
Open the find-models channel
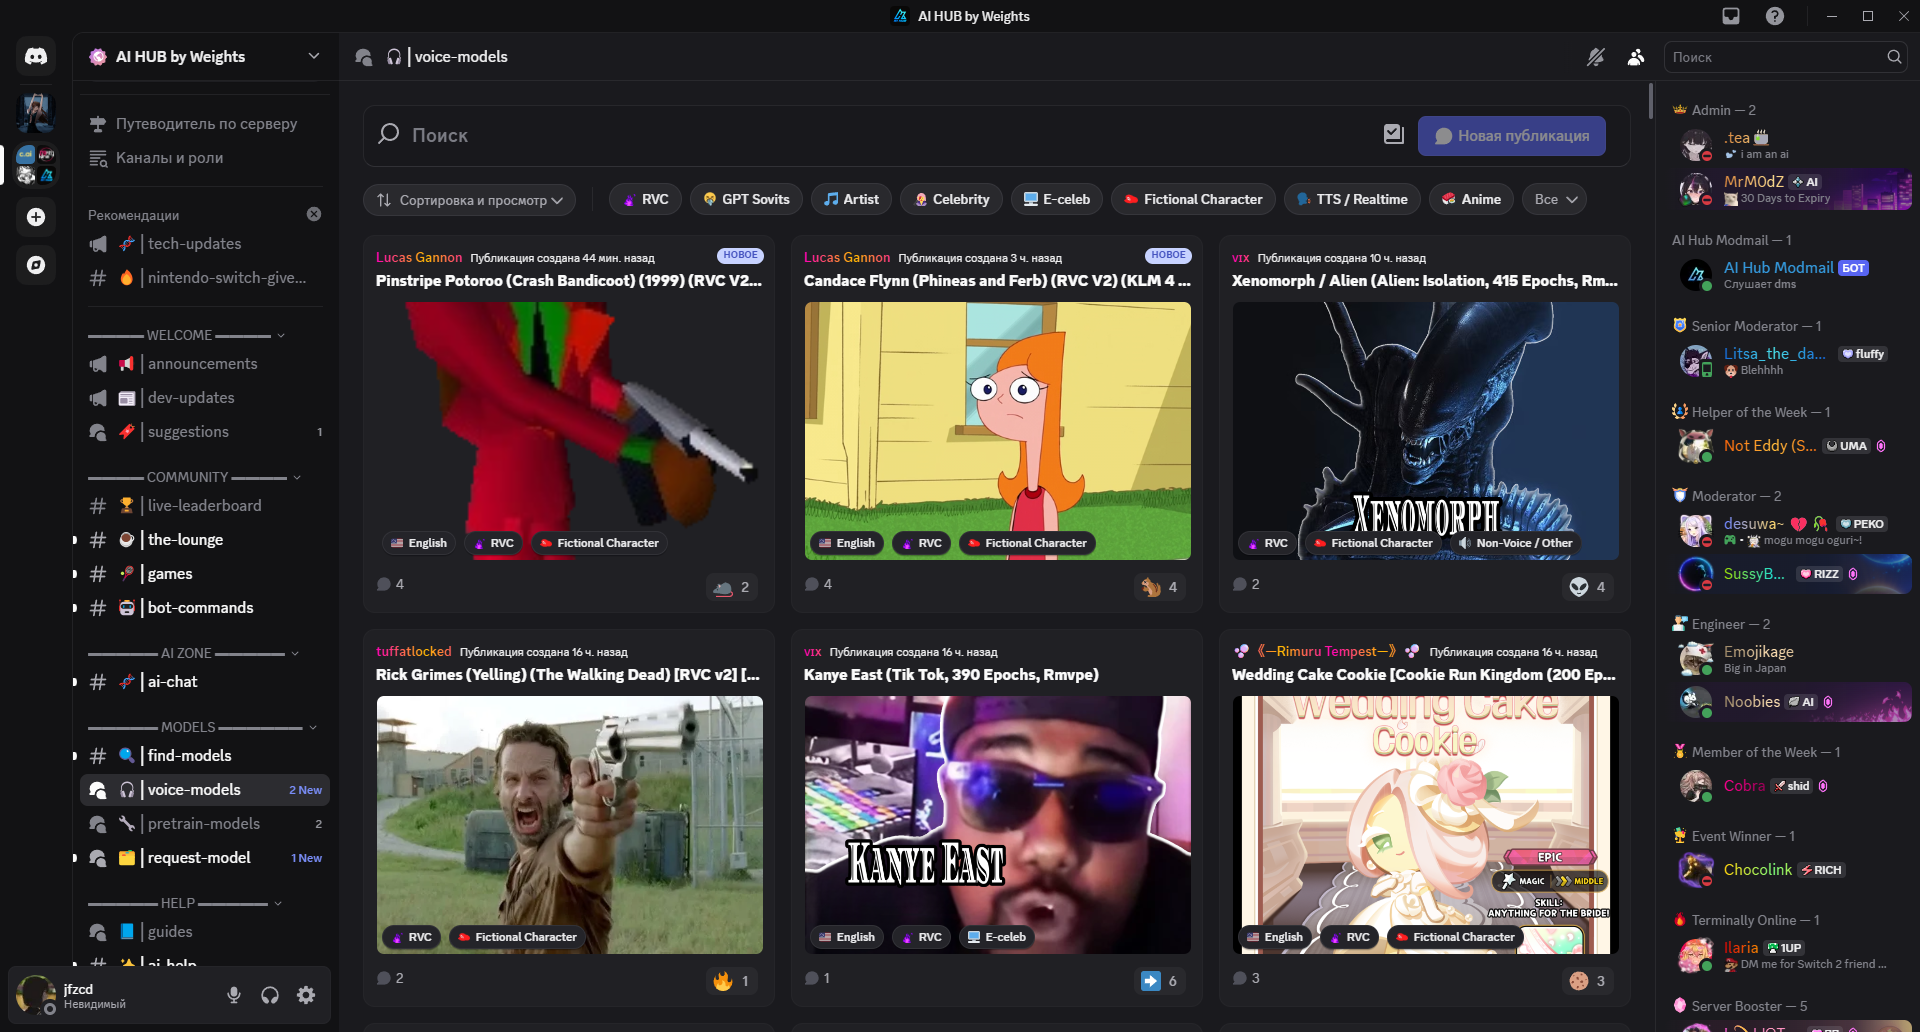(x=205, y=756)
